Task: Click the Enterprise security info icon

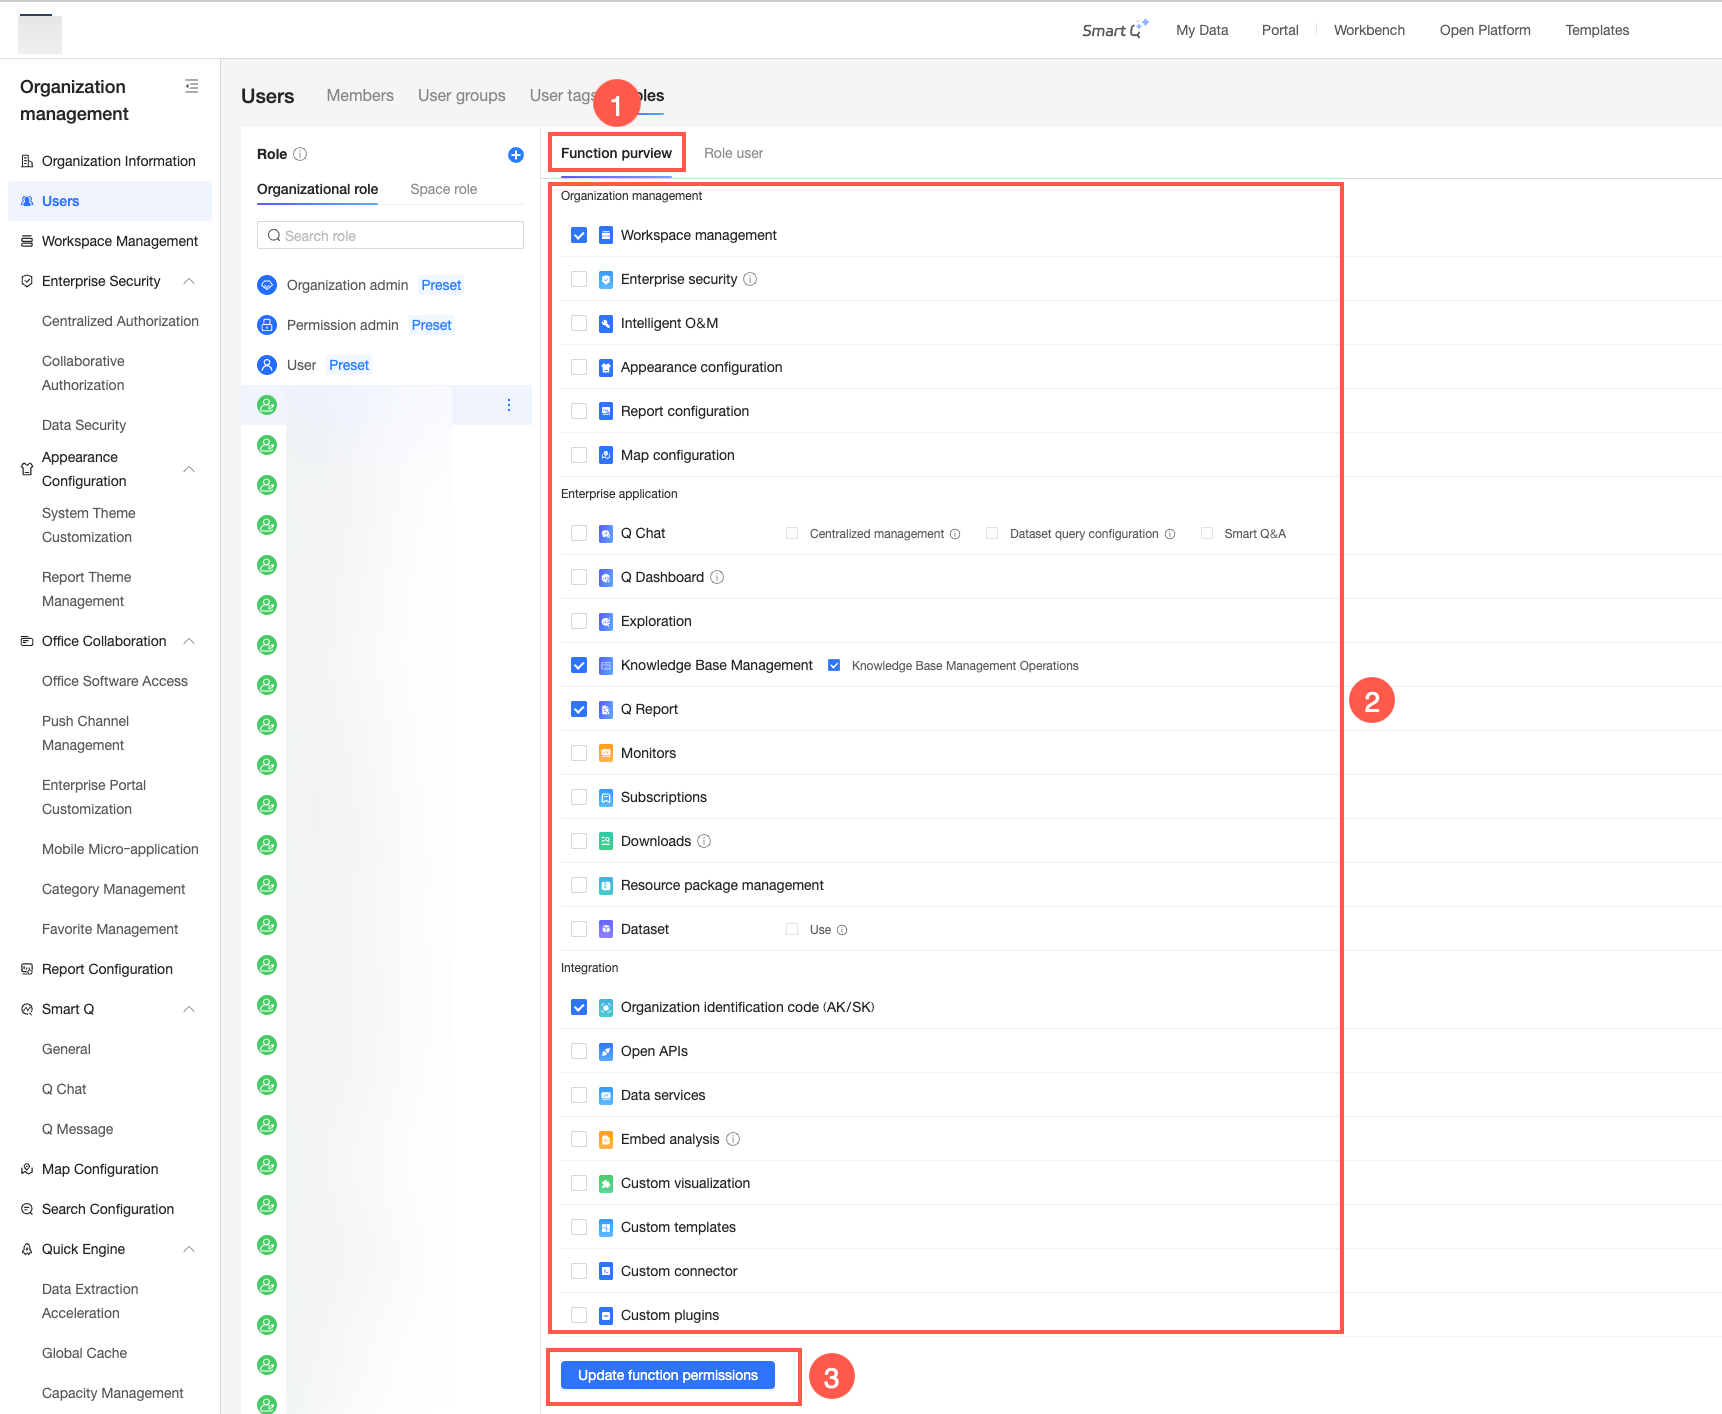Action: [750, 279]
